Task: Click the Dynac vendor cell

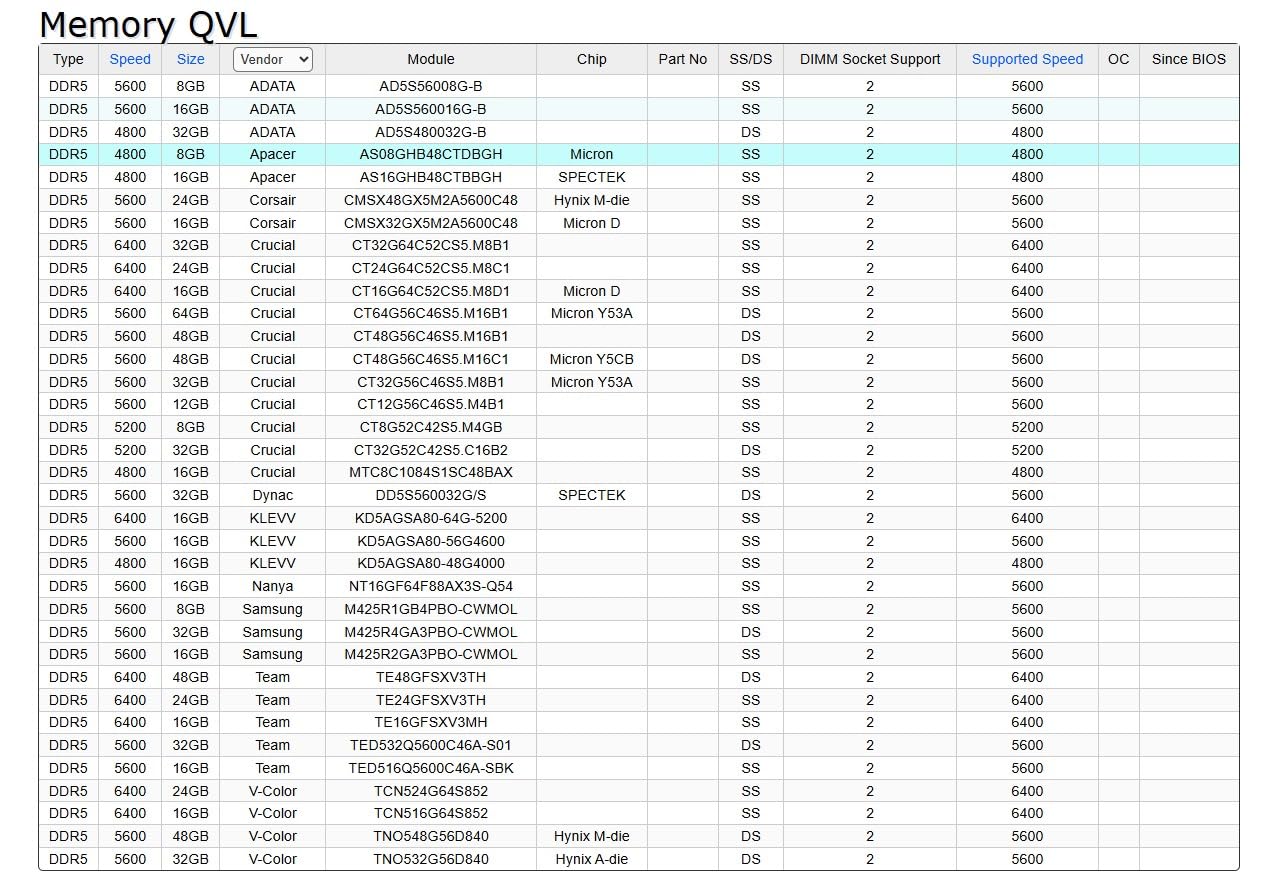Action: pyautogui.click(x=272, y=495)
